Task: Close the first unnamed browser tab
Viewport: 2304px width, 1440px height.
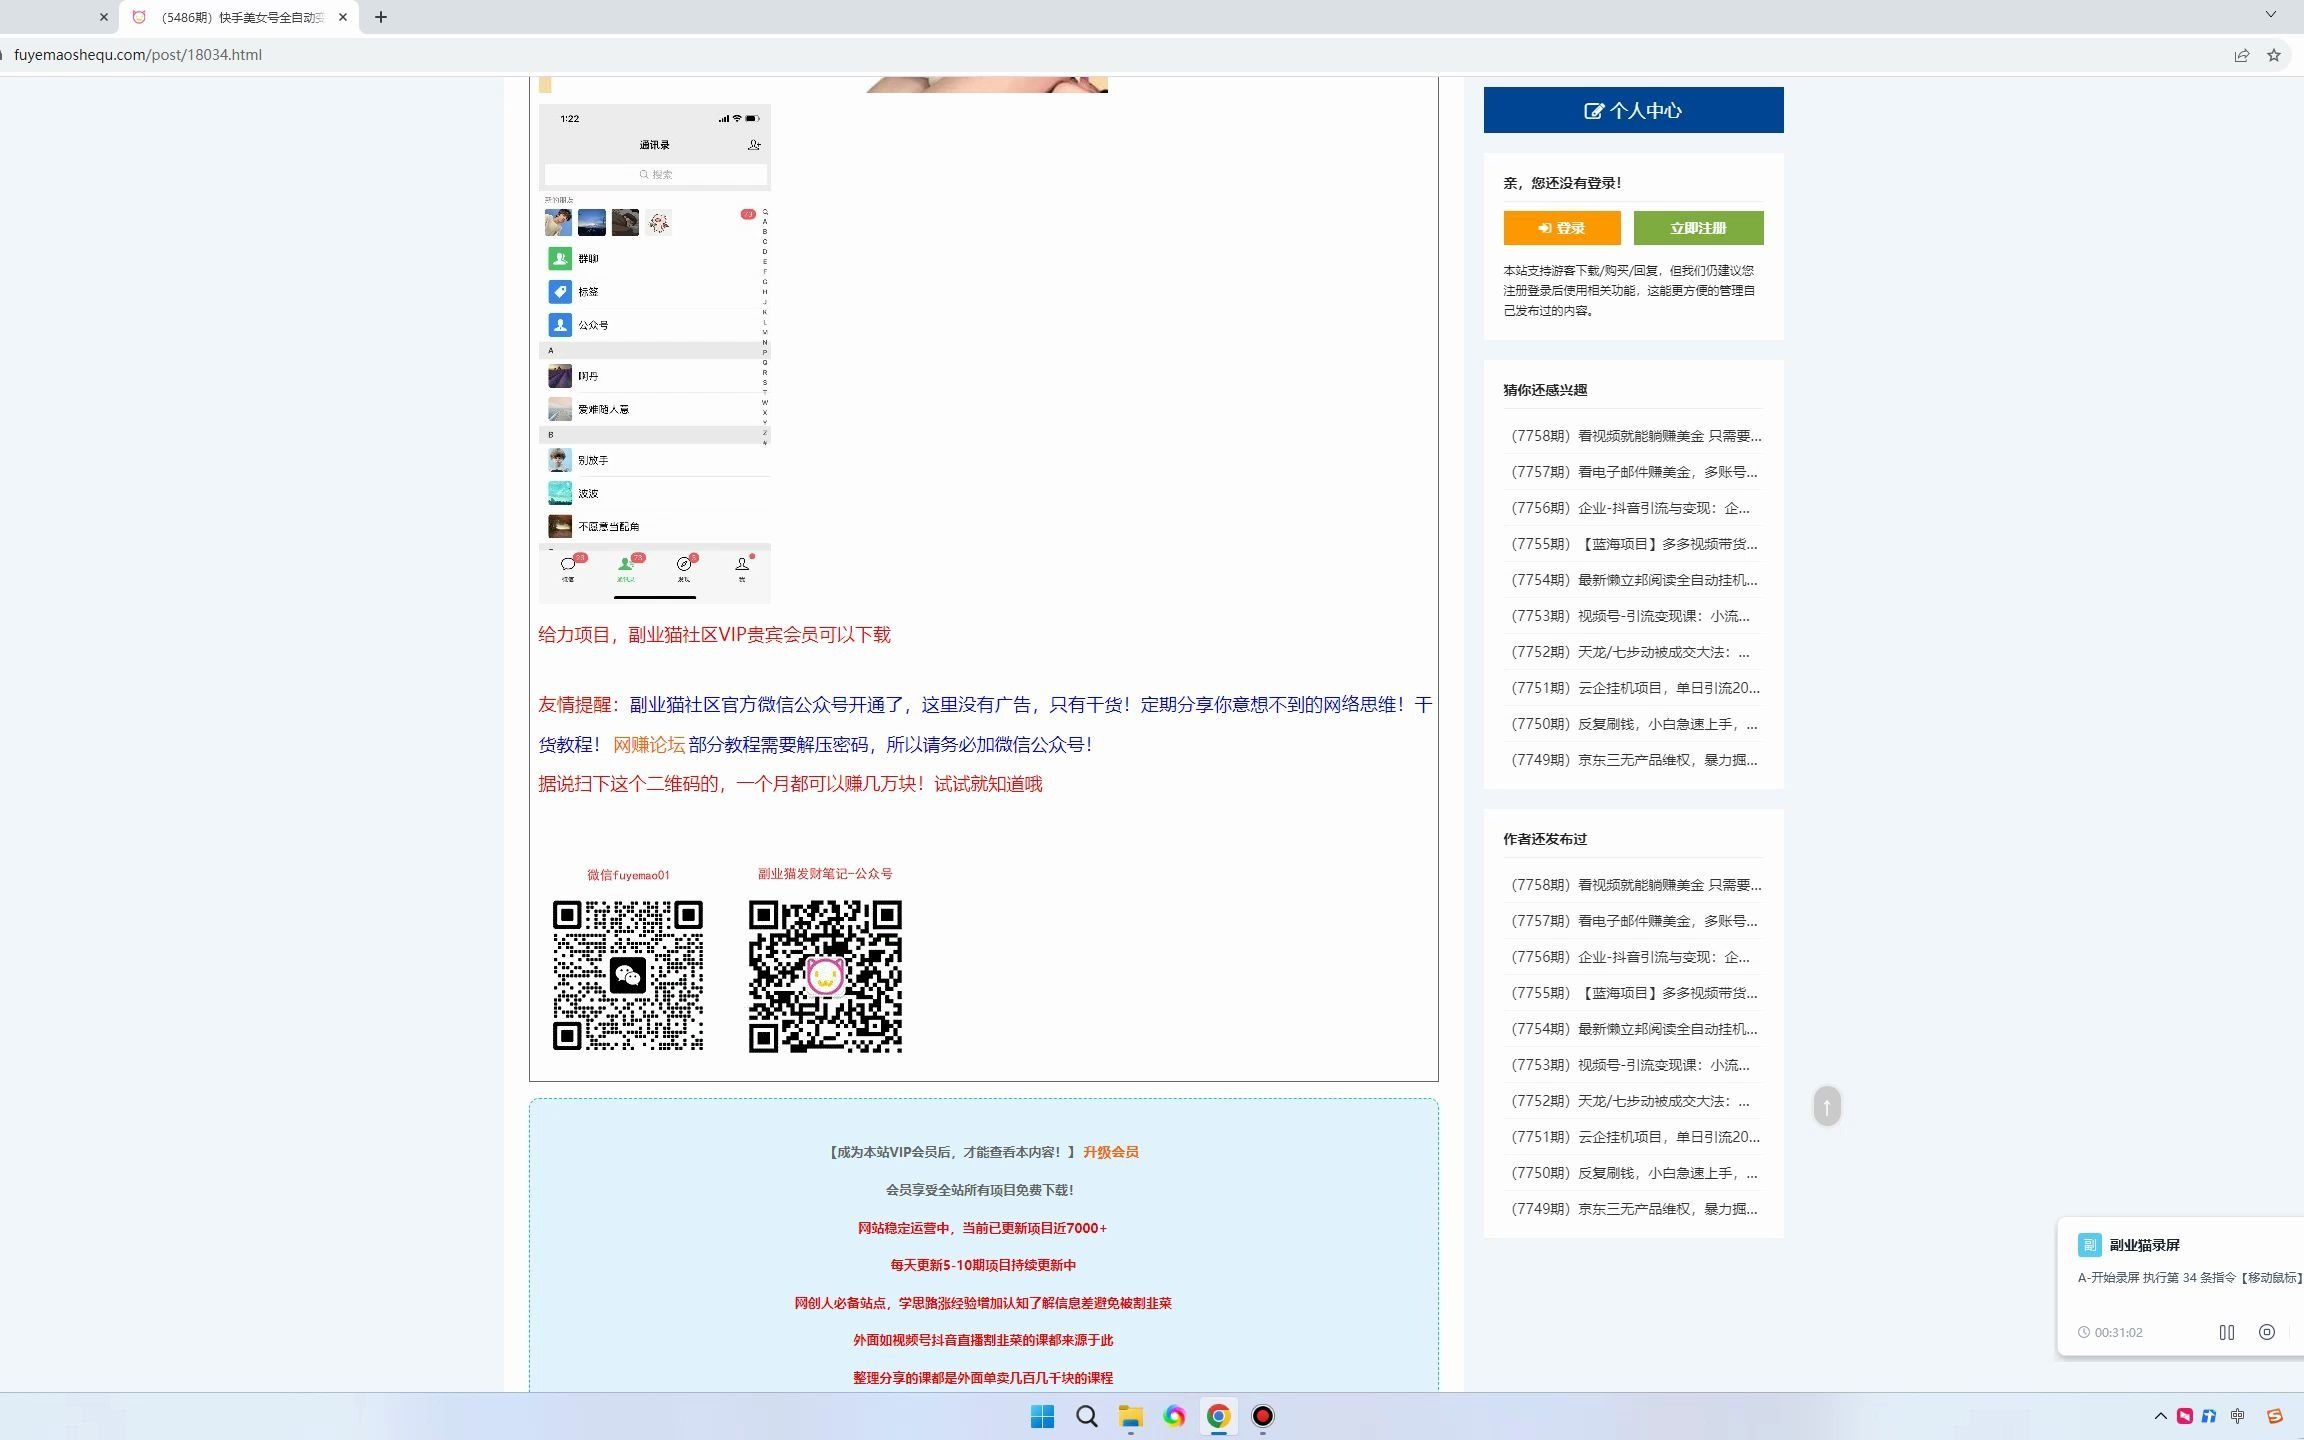Action: pos(103,17)
